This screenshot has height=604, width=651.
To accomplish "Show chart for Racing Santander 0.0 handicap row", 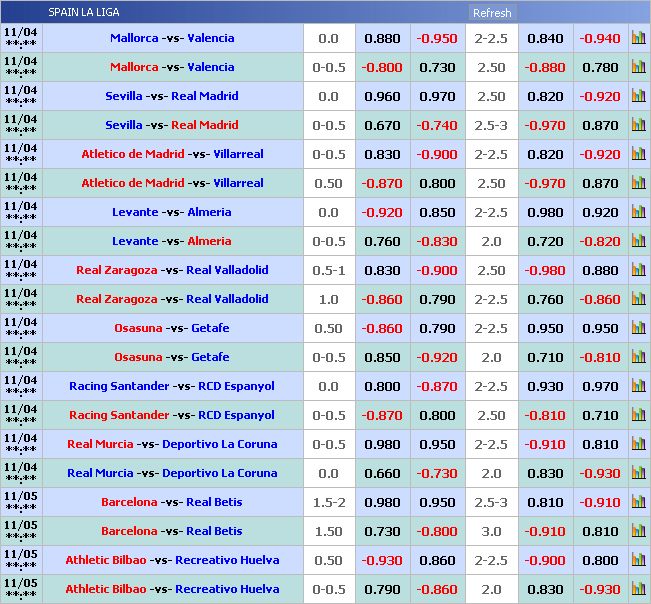I will point(638,386).
